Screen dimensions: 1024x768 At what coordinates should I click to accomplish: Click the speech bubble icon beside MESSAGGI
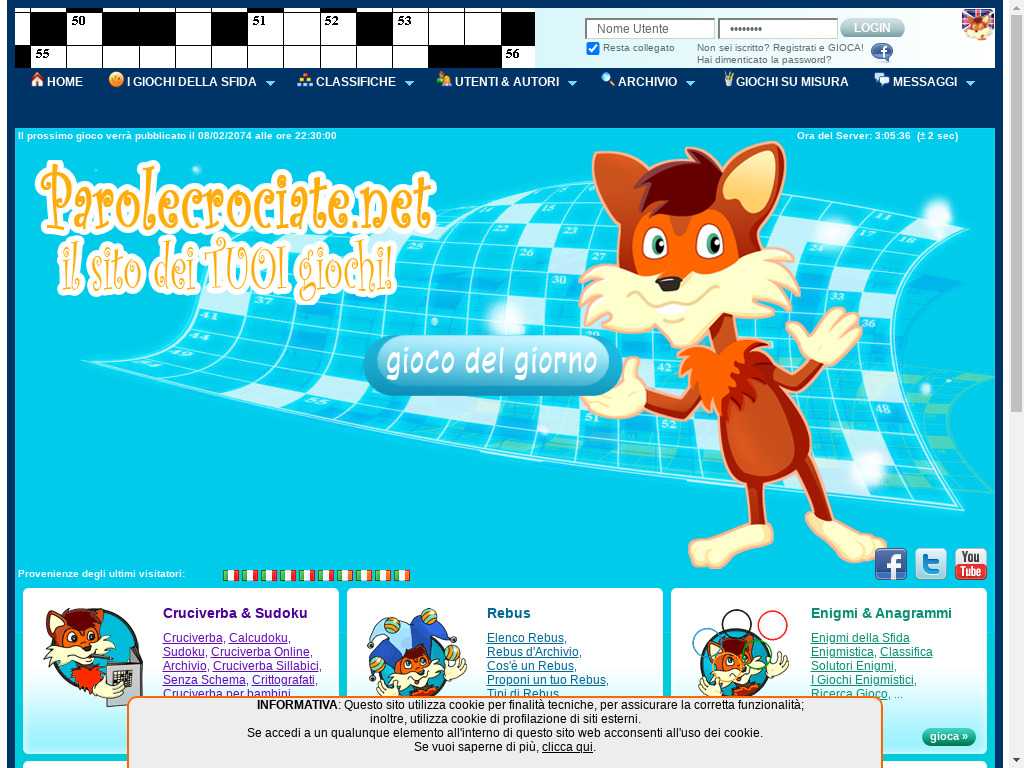click(882, 80)
